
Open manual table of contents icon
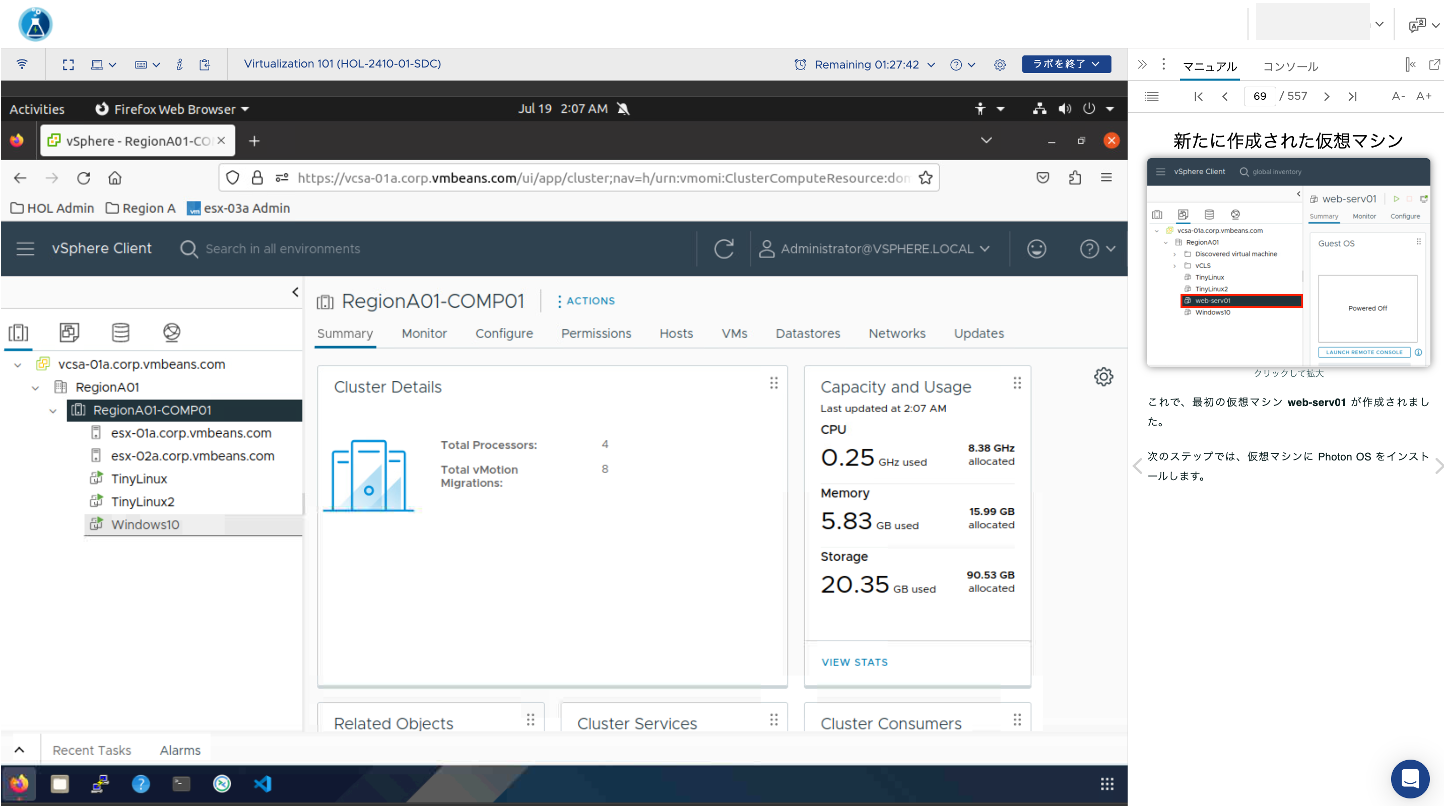click(x=1151, y=96)
